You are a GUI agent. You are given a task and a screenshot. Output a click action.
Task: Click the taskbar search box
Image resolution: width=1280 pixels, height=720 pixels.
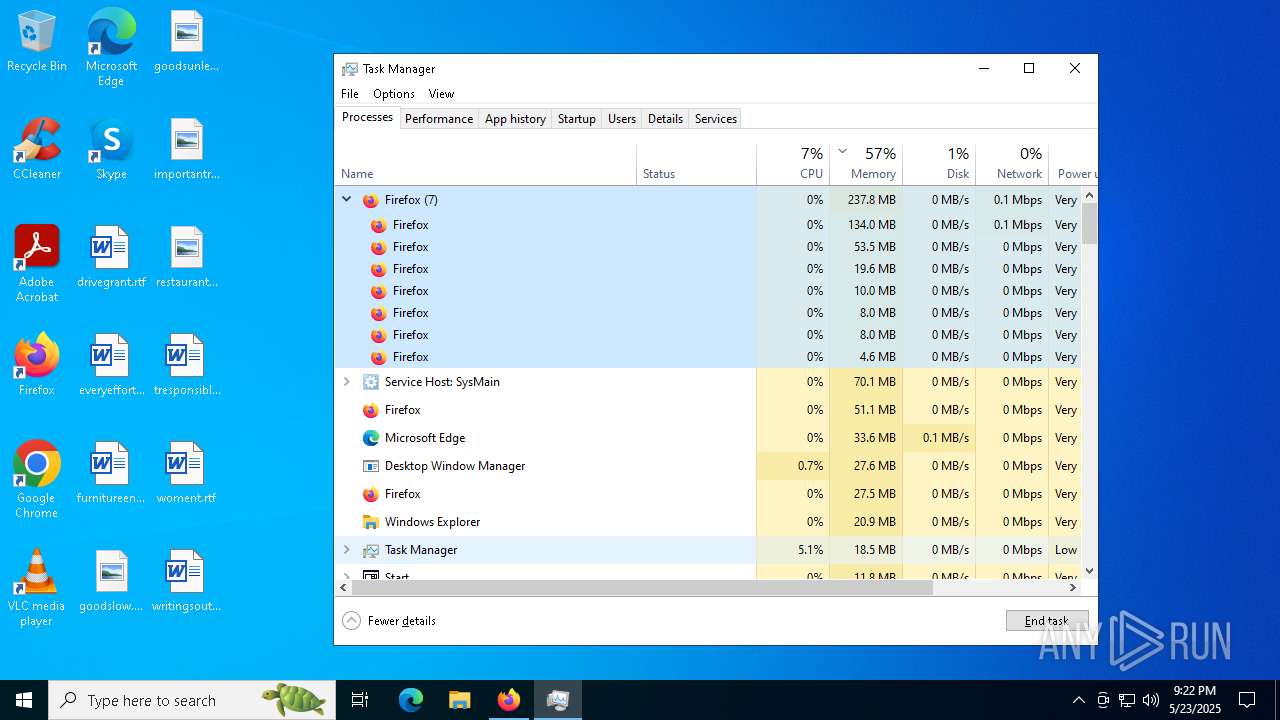click(x=192, y=700)
